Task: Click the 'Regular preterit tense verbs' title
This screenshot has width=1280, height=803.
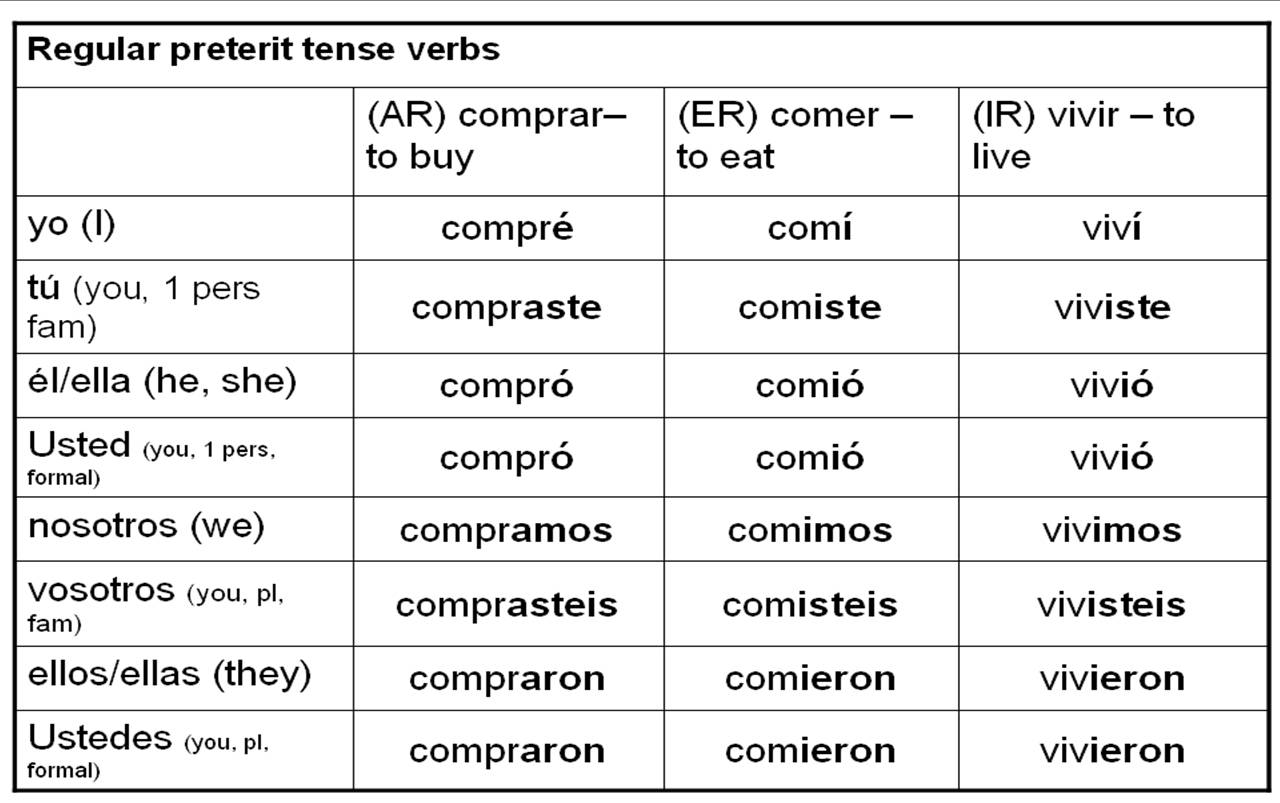Action: coord(263,50)
